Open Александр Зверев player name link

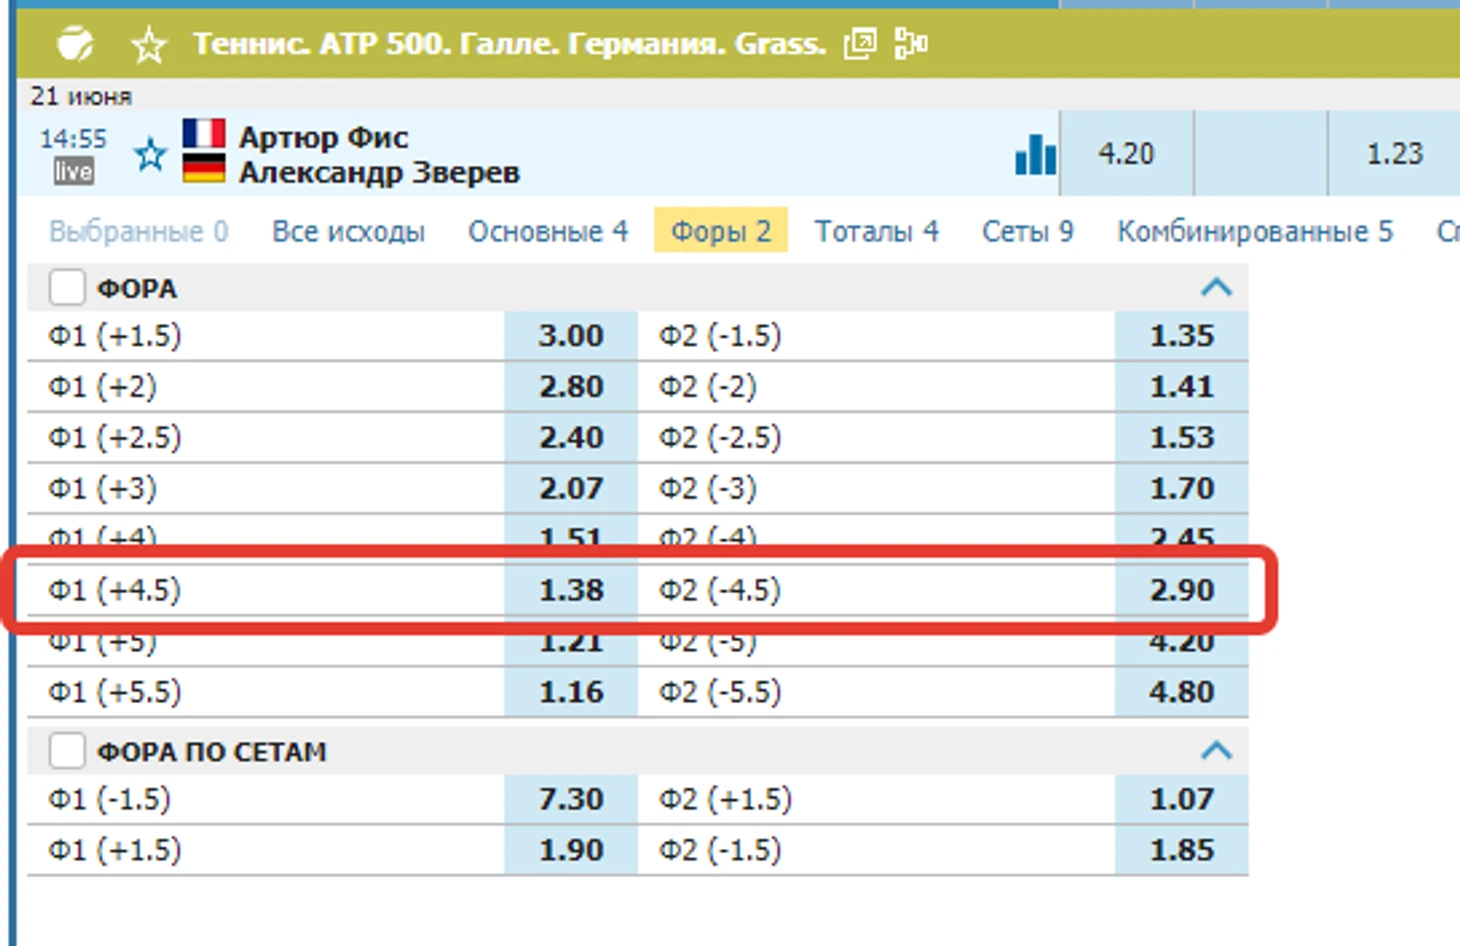379,172
